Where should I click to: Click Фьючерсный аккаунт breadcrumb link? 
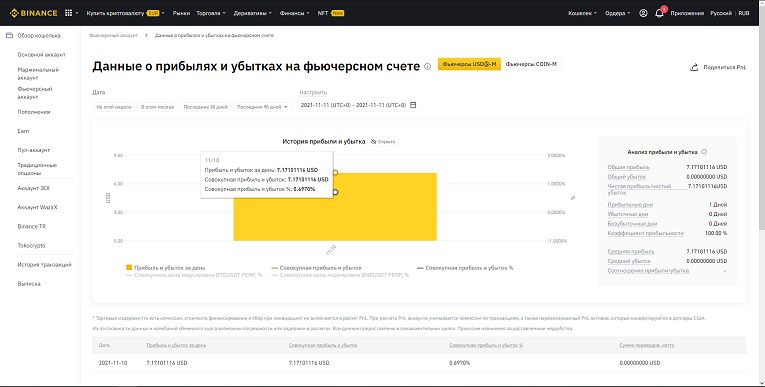point(113,35)
